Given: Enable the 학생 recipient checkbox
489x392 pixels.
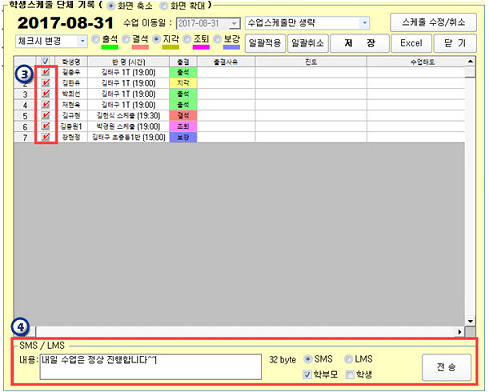Looking at the screenshot, I should (x=350, y=375).
